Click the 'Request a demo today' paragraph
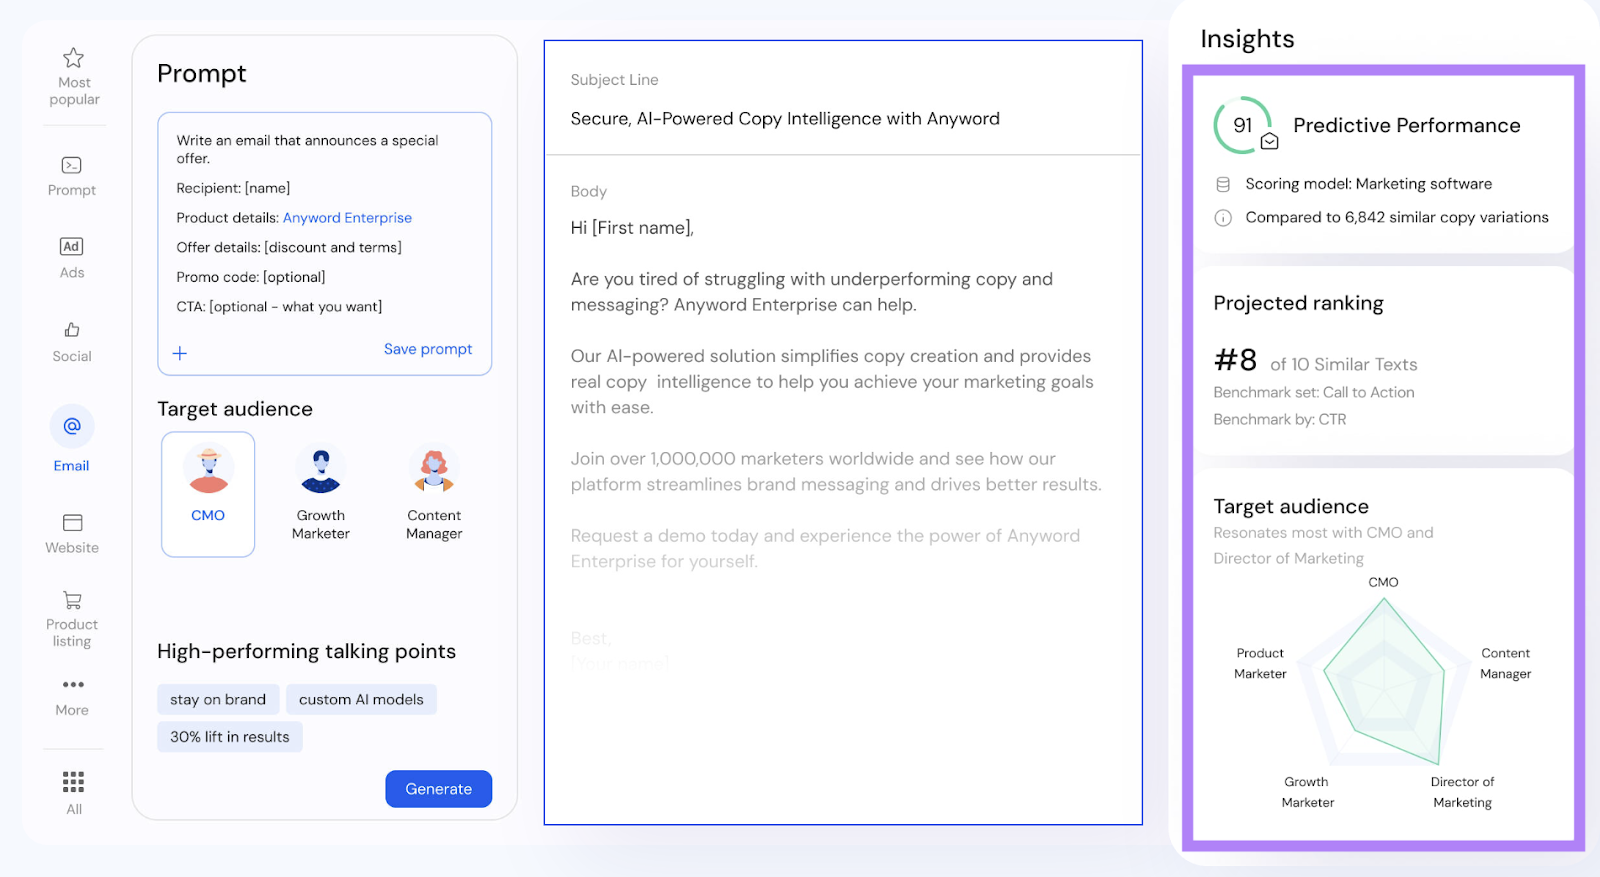This screenshot has height=877, width=1600. [825, 549]
